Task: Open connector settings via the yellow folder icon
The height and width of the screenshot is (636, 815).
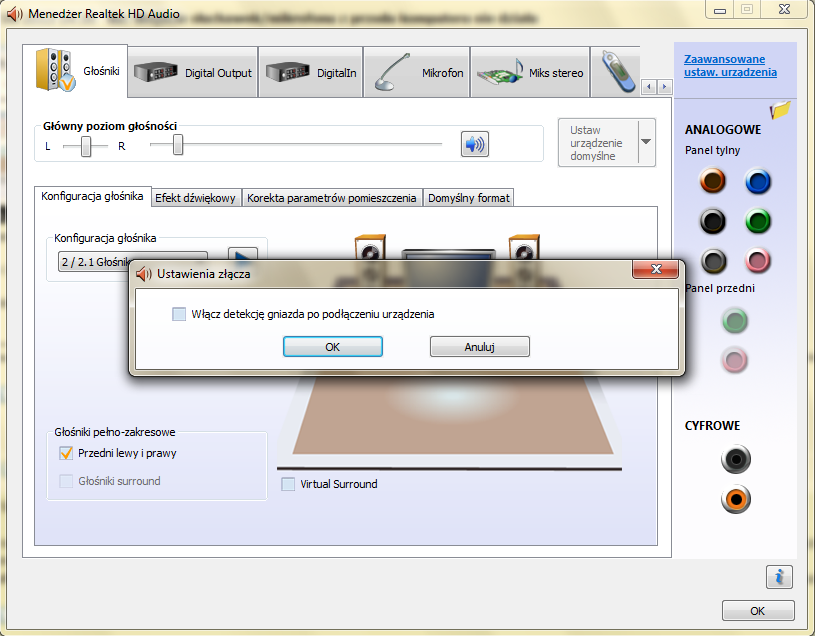Action: 780,110
